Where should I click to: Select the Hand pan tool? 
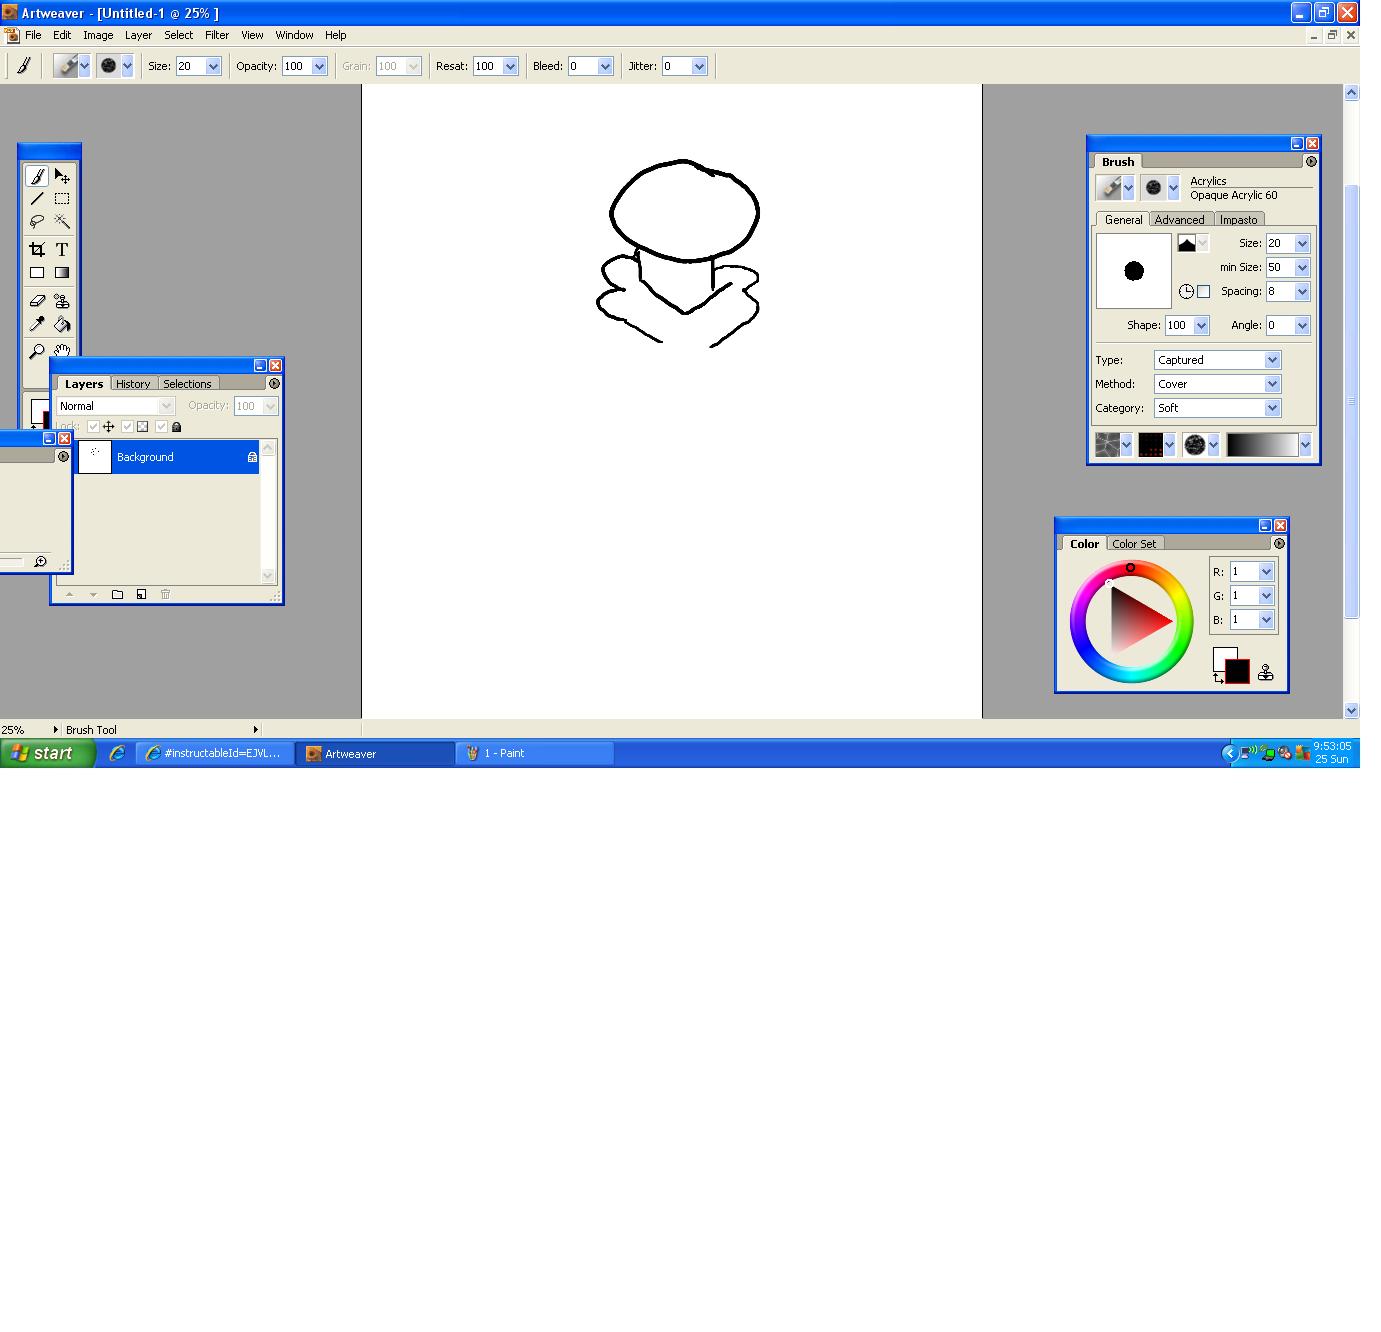tap(63, 350)
